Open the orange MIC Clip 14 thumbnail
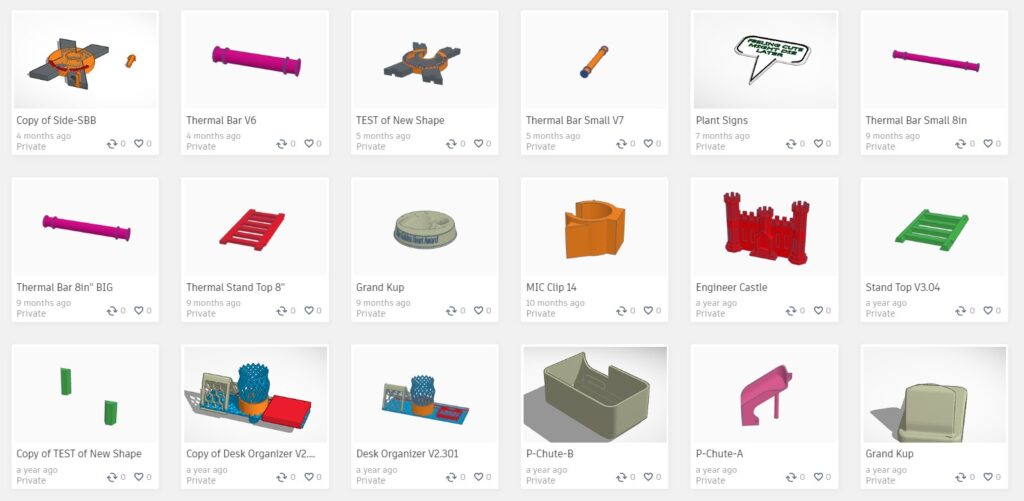Screen dimensions: 1024x501 tap(595, 227)
